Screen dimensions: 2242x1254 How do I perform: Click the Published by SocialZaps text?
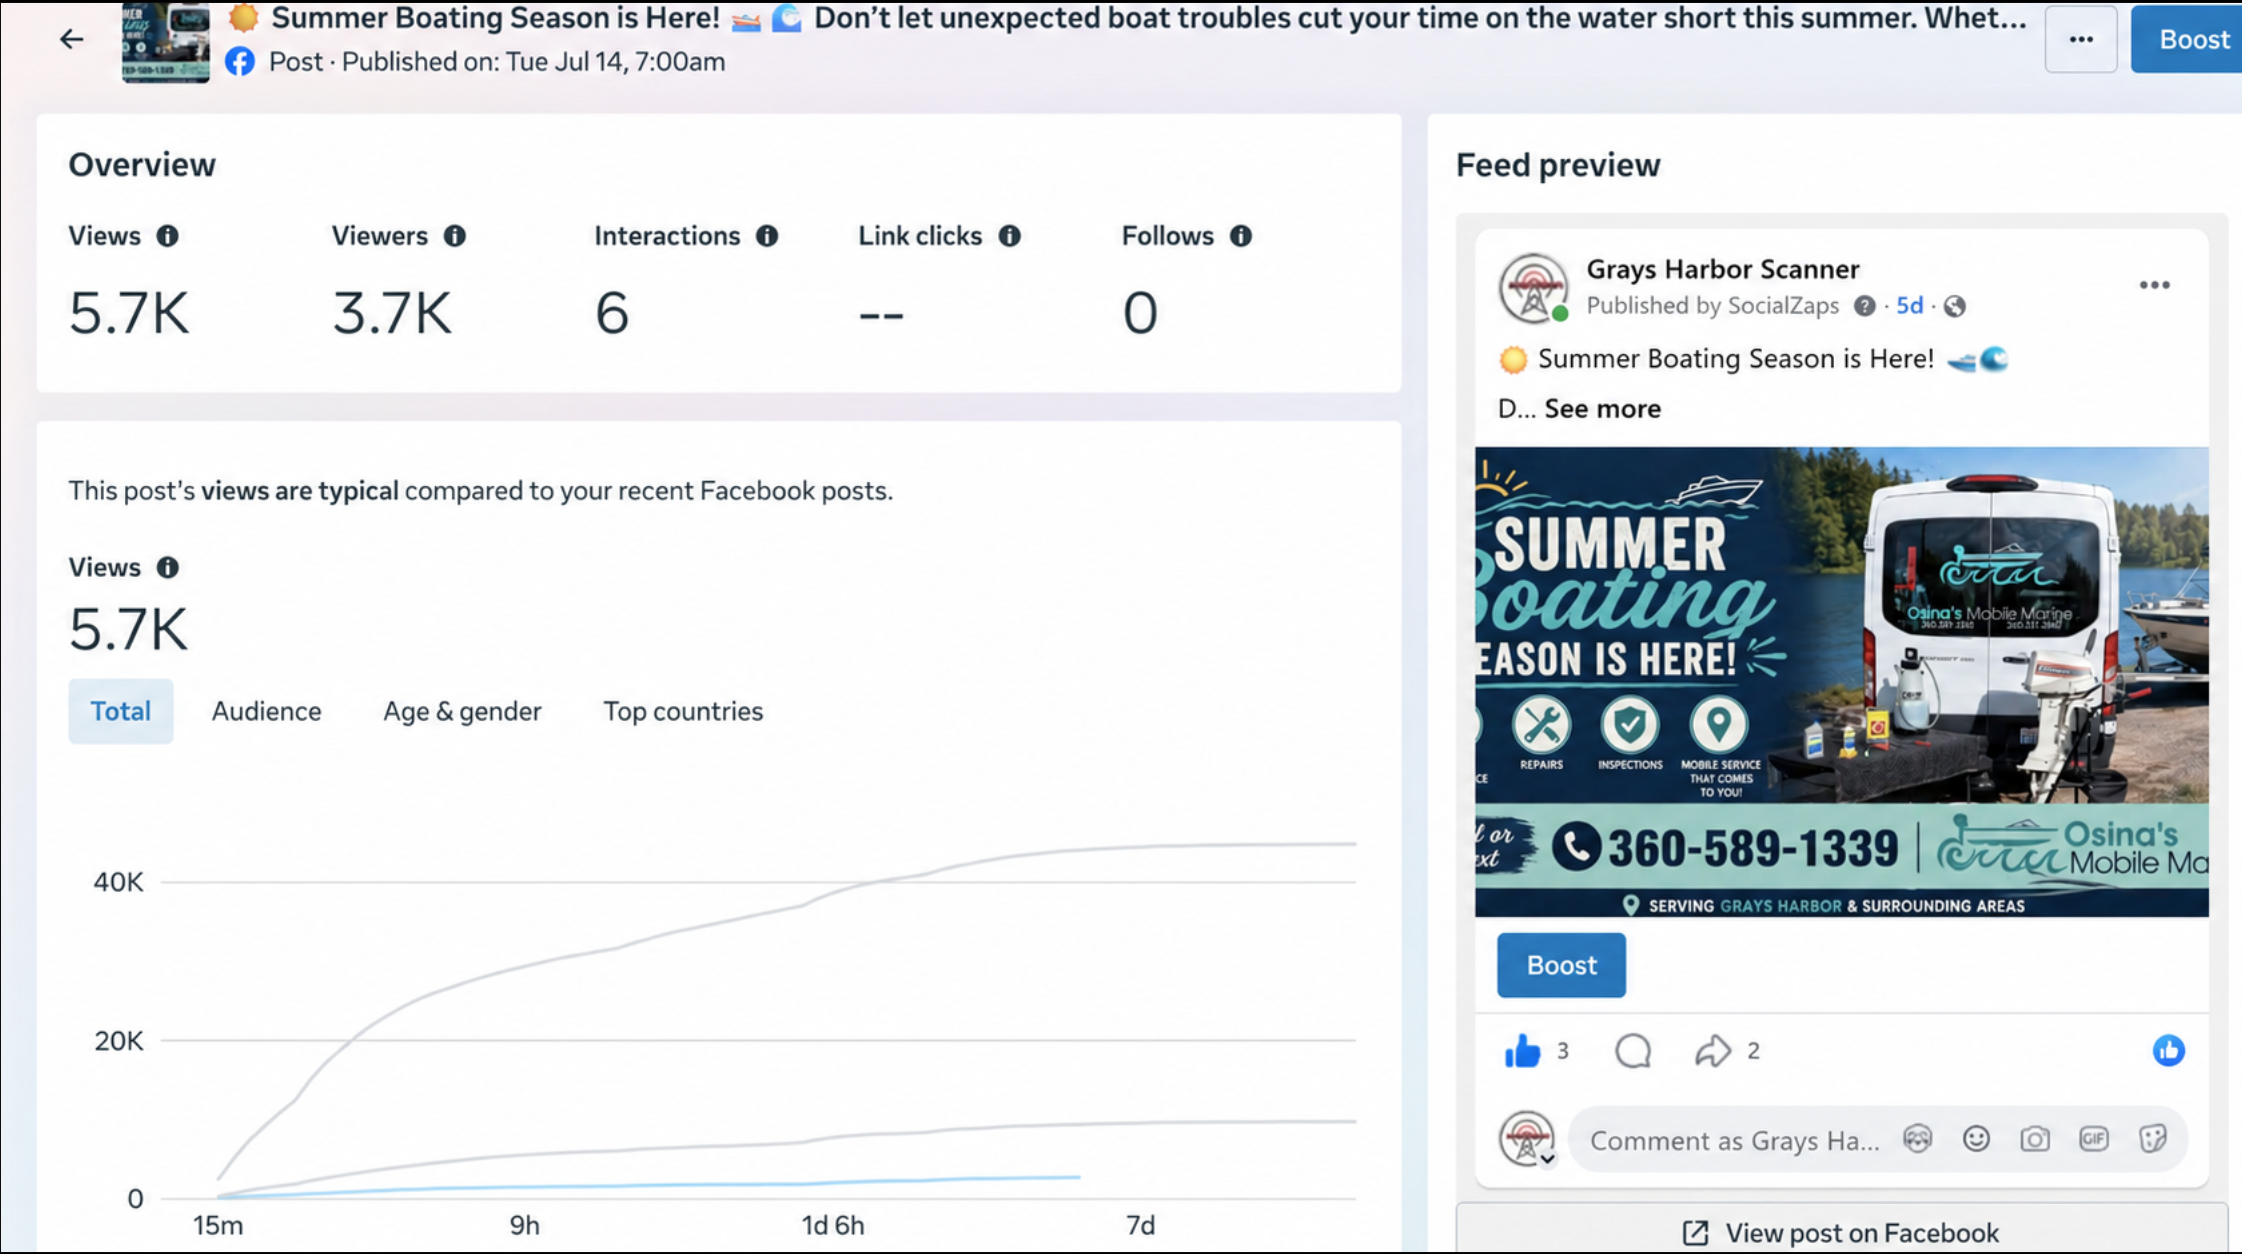[x=1712, y=306]
